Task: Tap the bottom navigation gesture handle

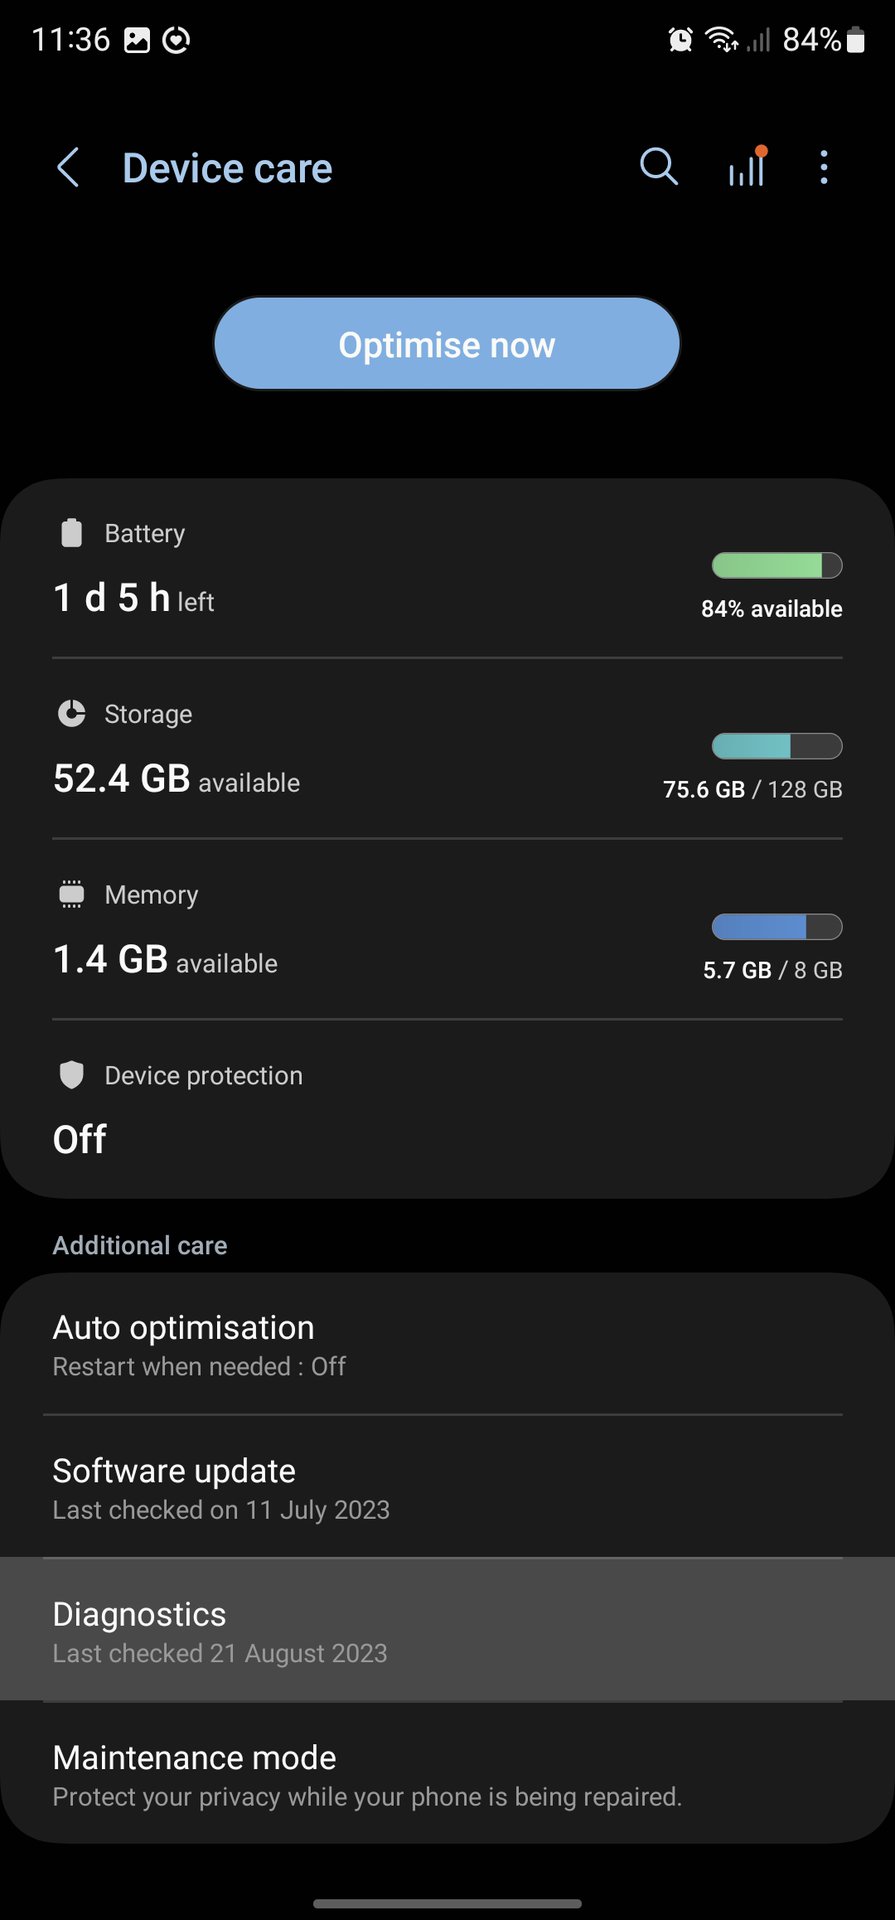Action: click(x=447, y=1903)
